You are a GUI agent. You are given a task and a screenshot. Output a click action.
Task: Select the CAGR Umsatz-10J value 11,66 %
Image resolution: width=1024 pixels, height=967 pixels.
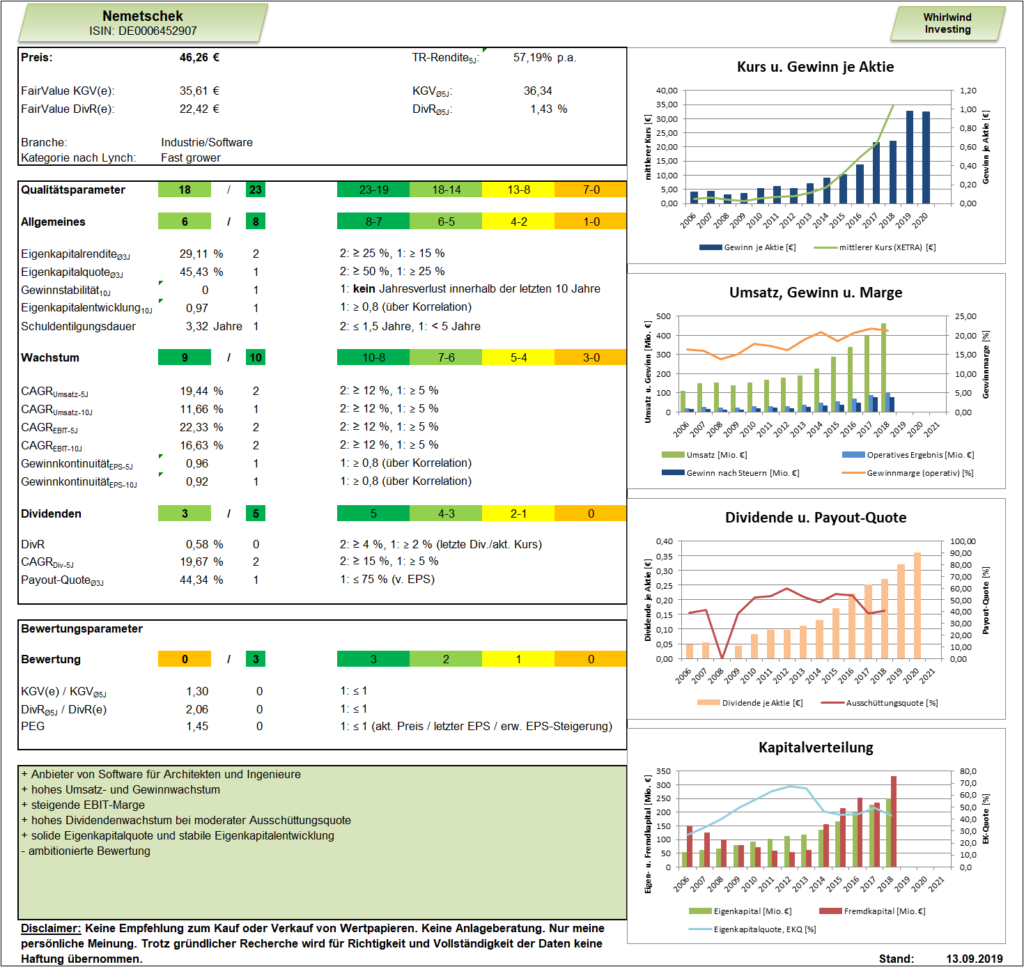[201, 409]
